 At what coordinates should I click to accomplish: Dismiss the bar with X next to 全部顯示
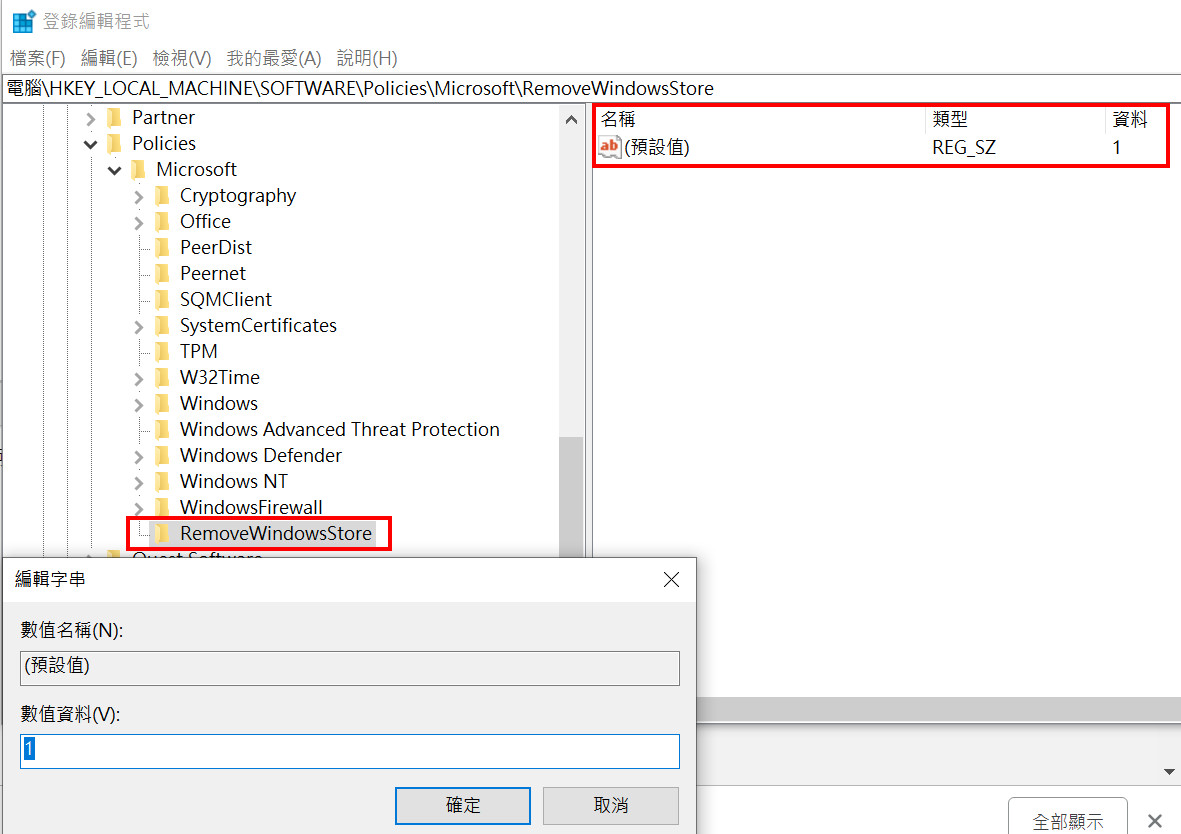coord(1155,820)
